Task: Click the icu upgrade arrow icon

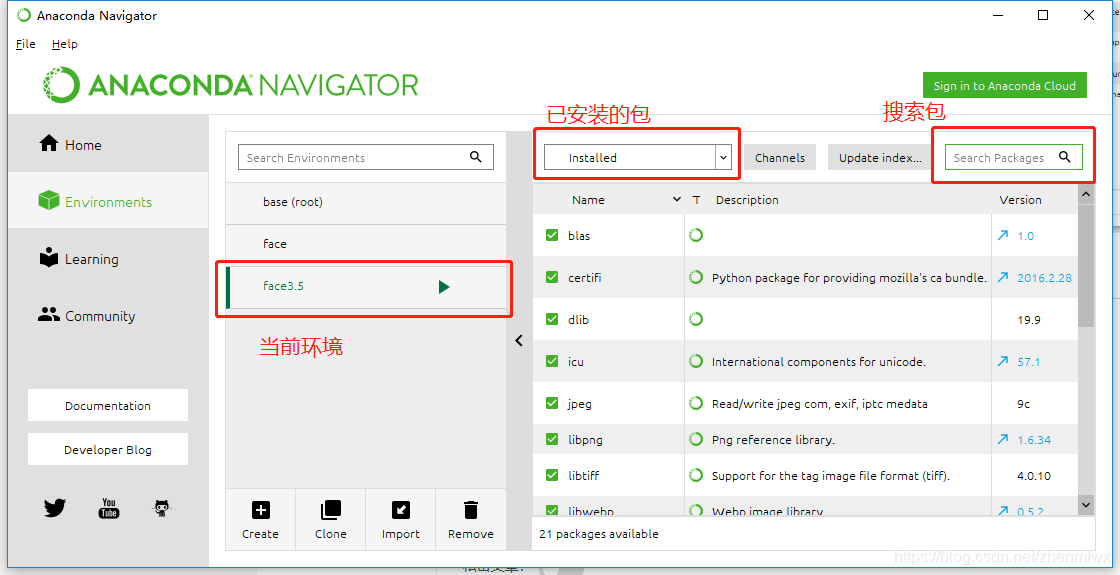Action: (x=1003, y=361)
